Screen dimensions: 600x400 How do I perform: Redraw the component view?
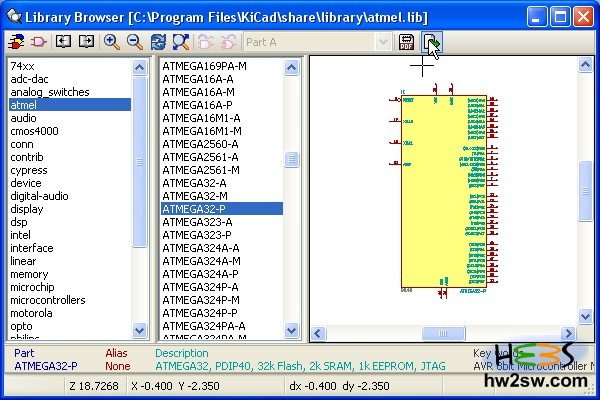click(x=158, y=42)
